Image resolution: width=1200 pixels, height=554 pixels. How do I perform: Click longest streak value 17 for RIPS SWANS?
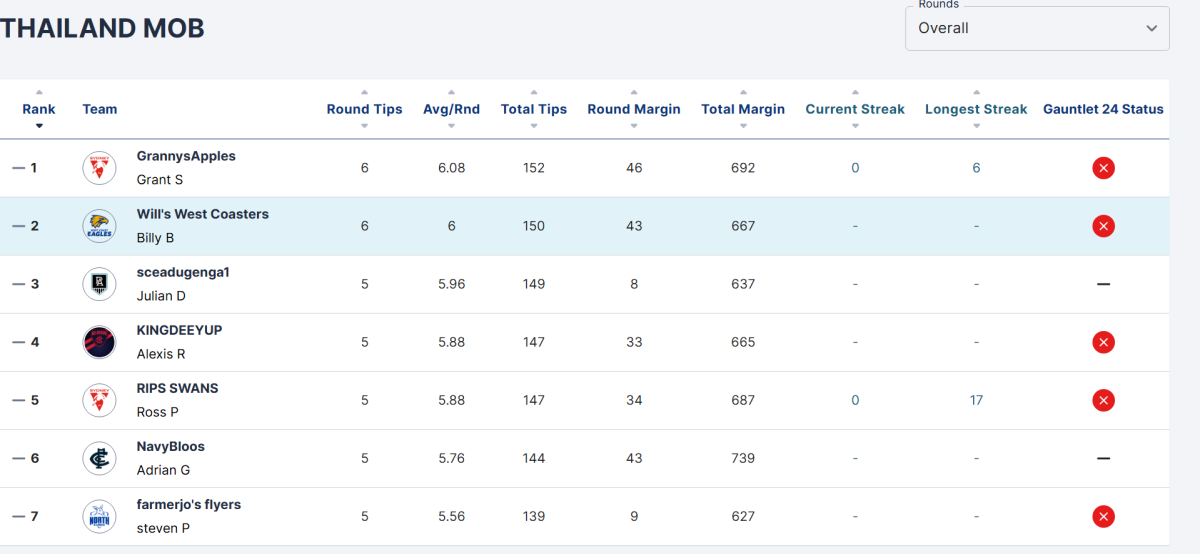[976, 400]
